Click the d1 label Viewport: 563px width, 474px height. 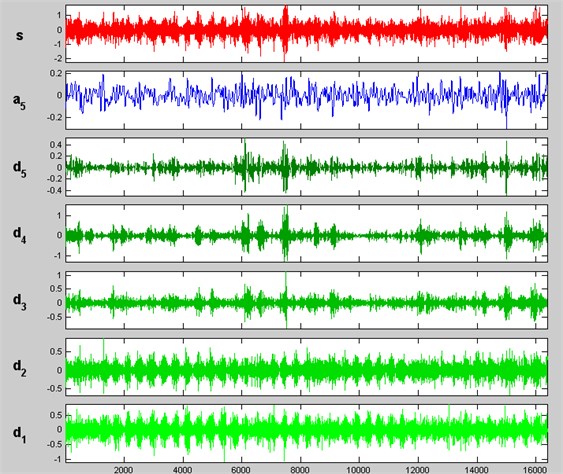click(x=19, y=434)
